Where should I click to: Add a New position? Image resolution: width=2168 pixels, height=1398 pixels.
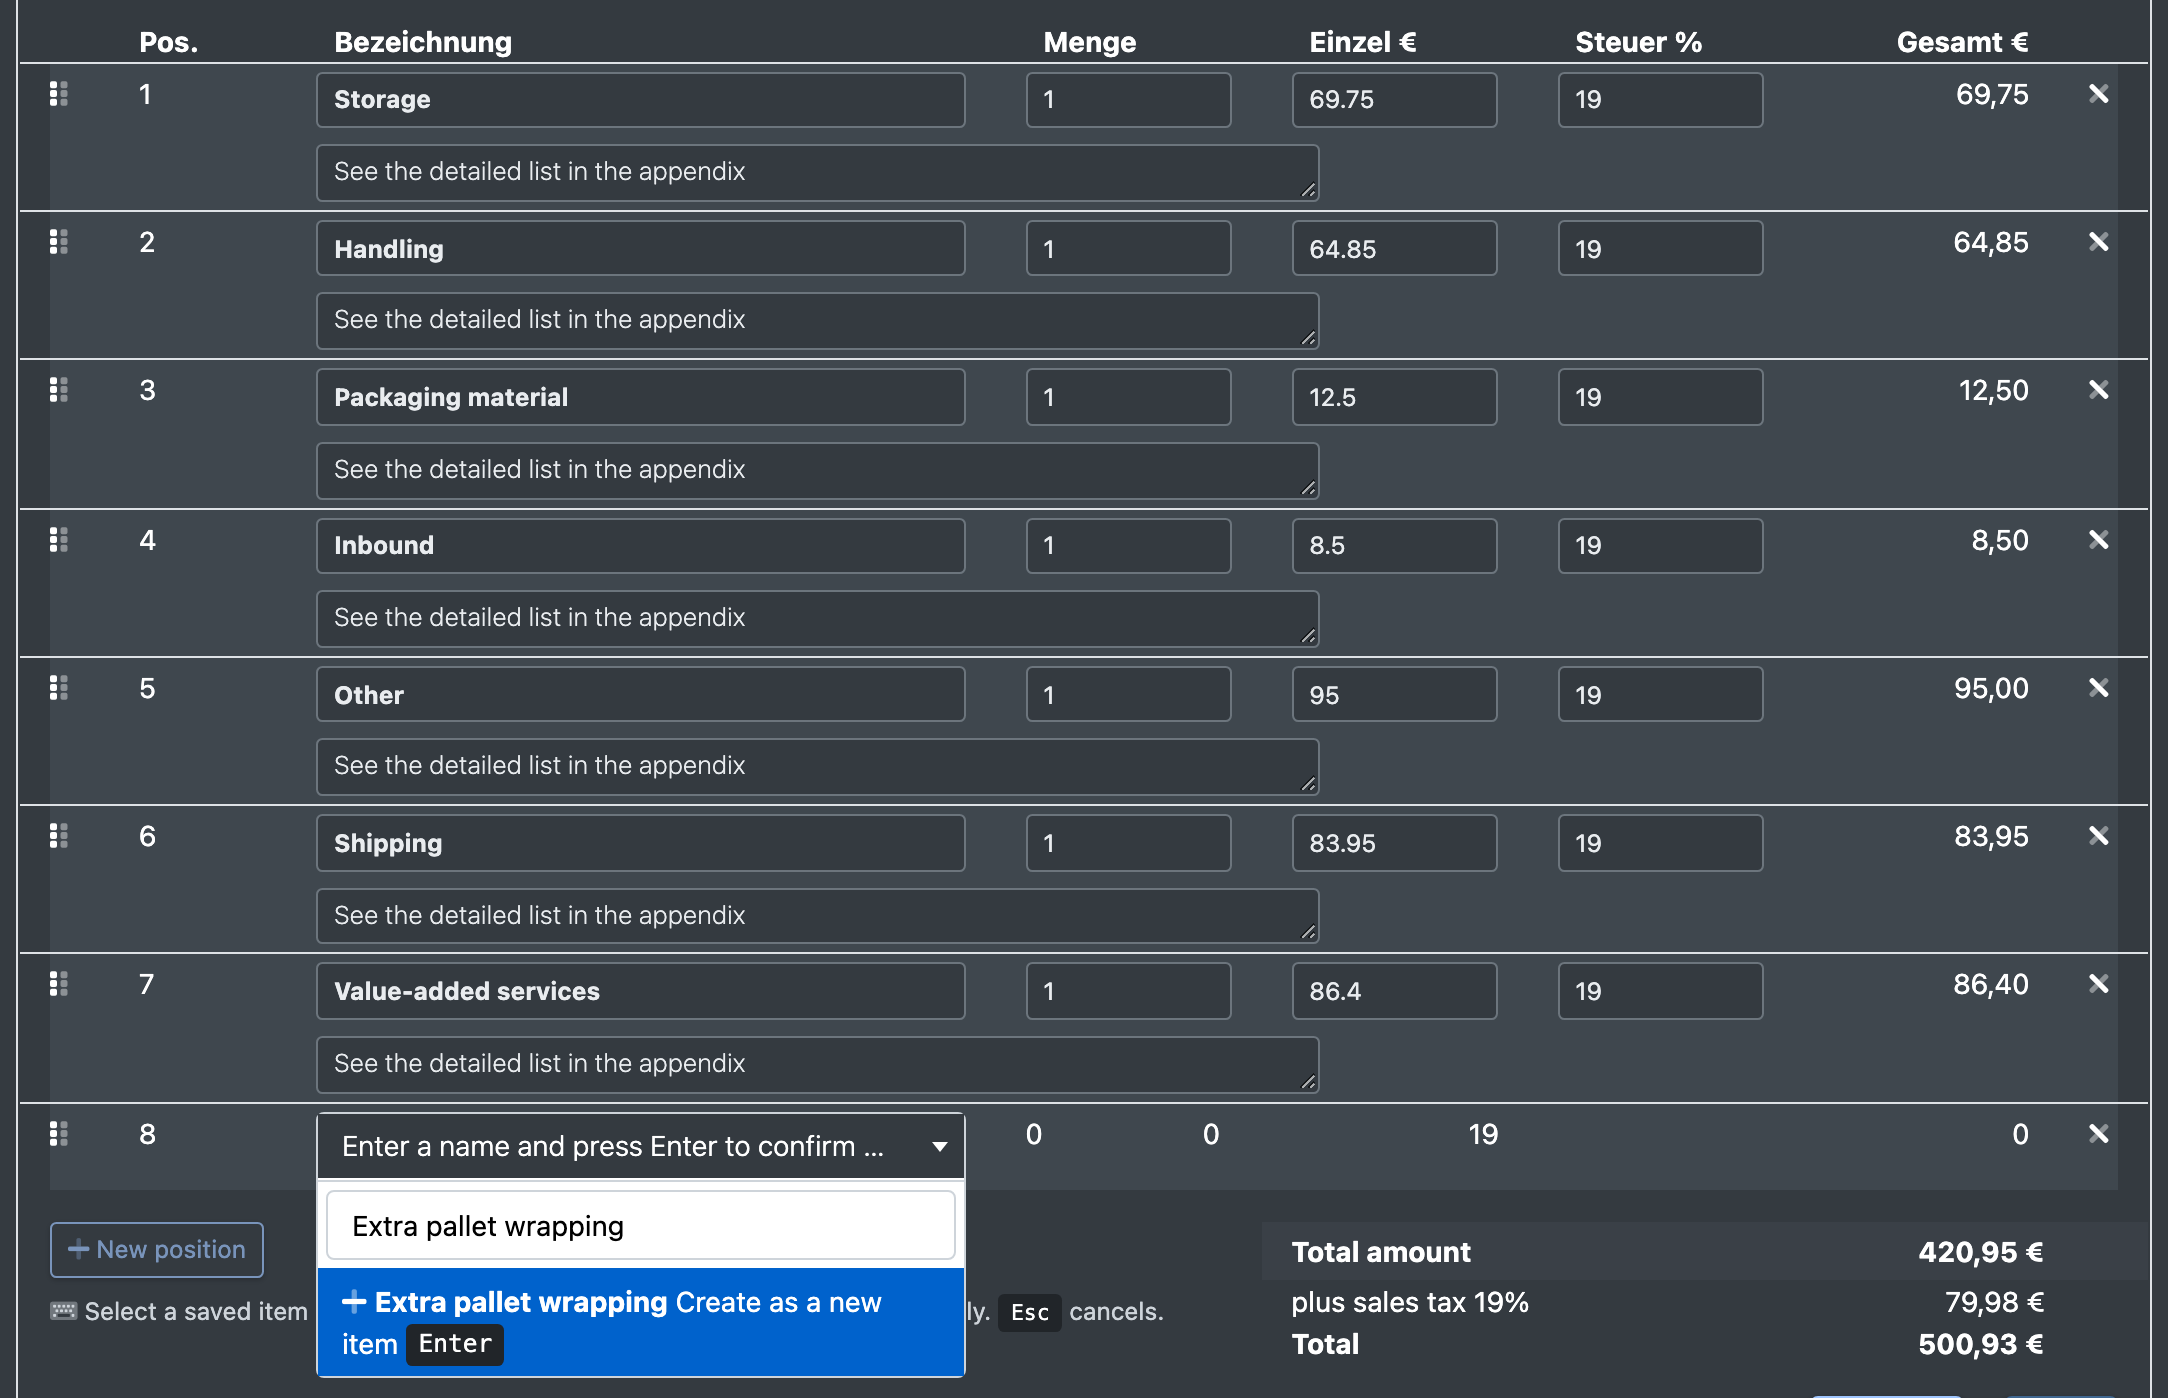point(157,1250)
